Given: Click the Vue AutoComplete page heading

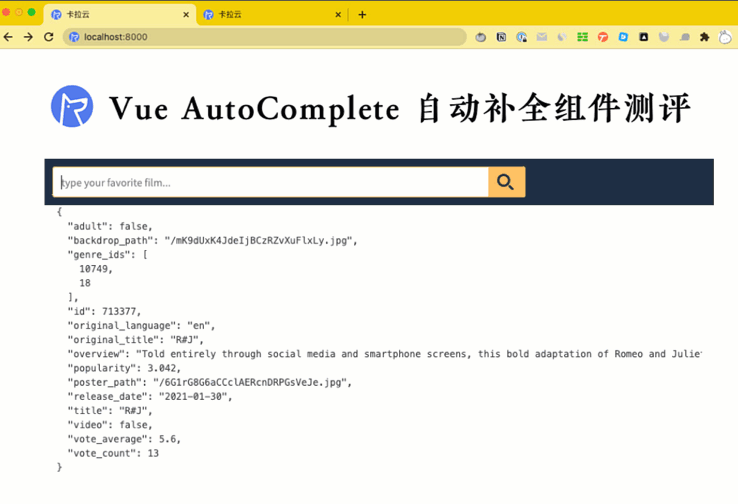Looking at the screenshot, I should pos(400,108).
